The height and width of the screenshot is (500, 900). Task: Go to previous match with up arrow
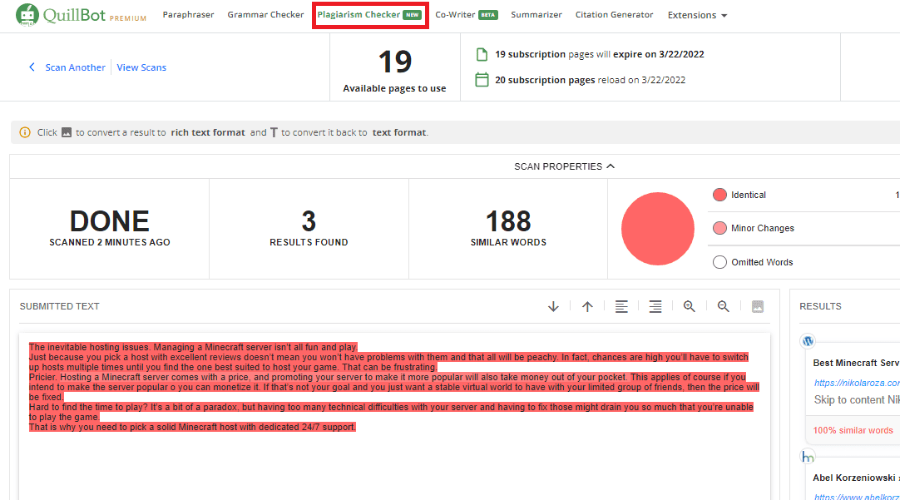(587, 307)
